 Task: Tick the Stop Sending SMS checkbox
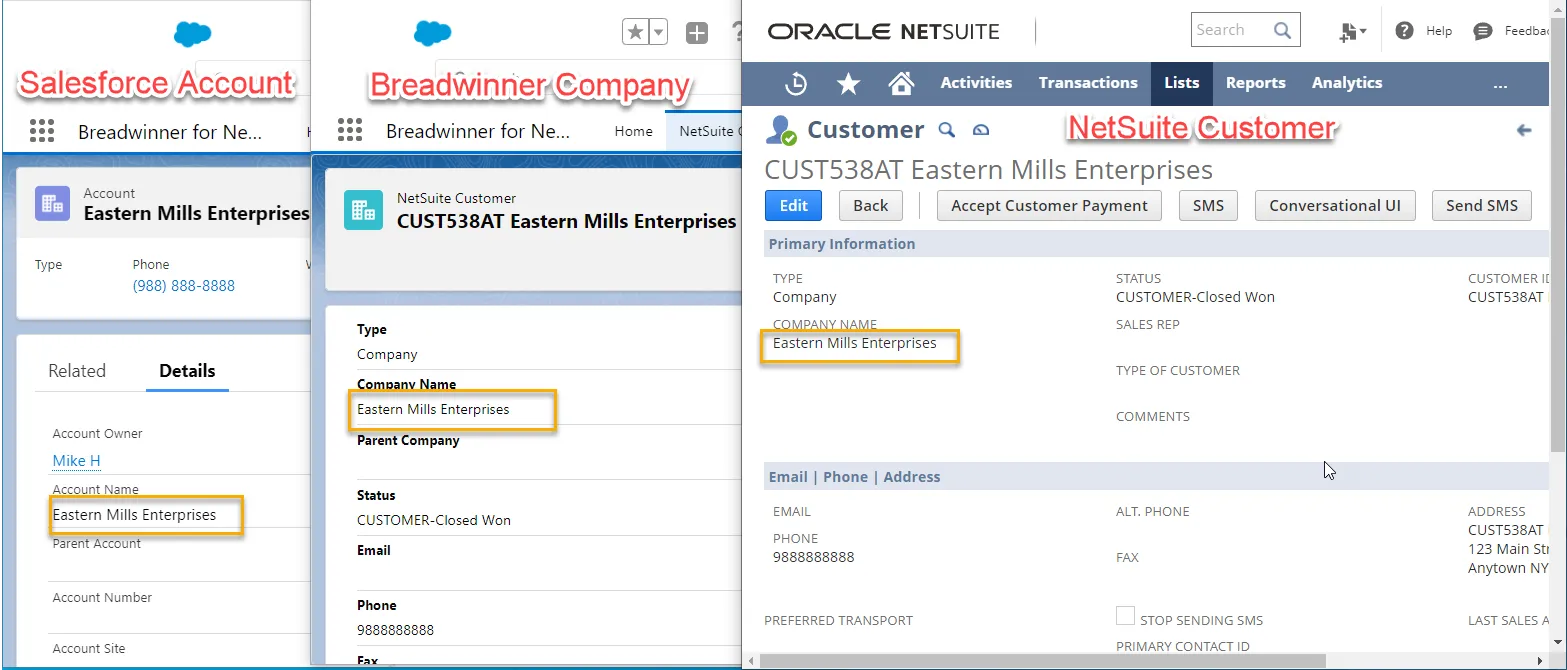(1125, 616)
